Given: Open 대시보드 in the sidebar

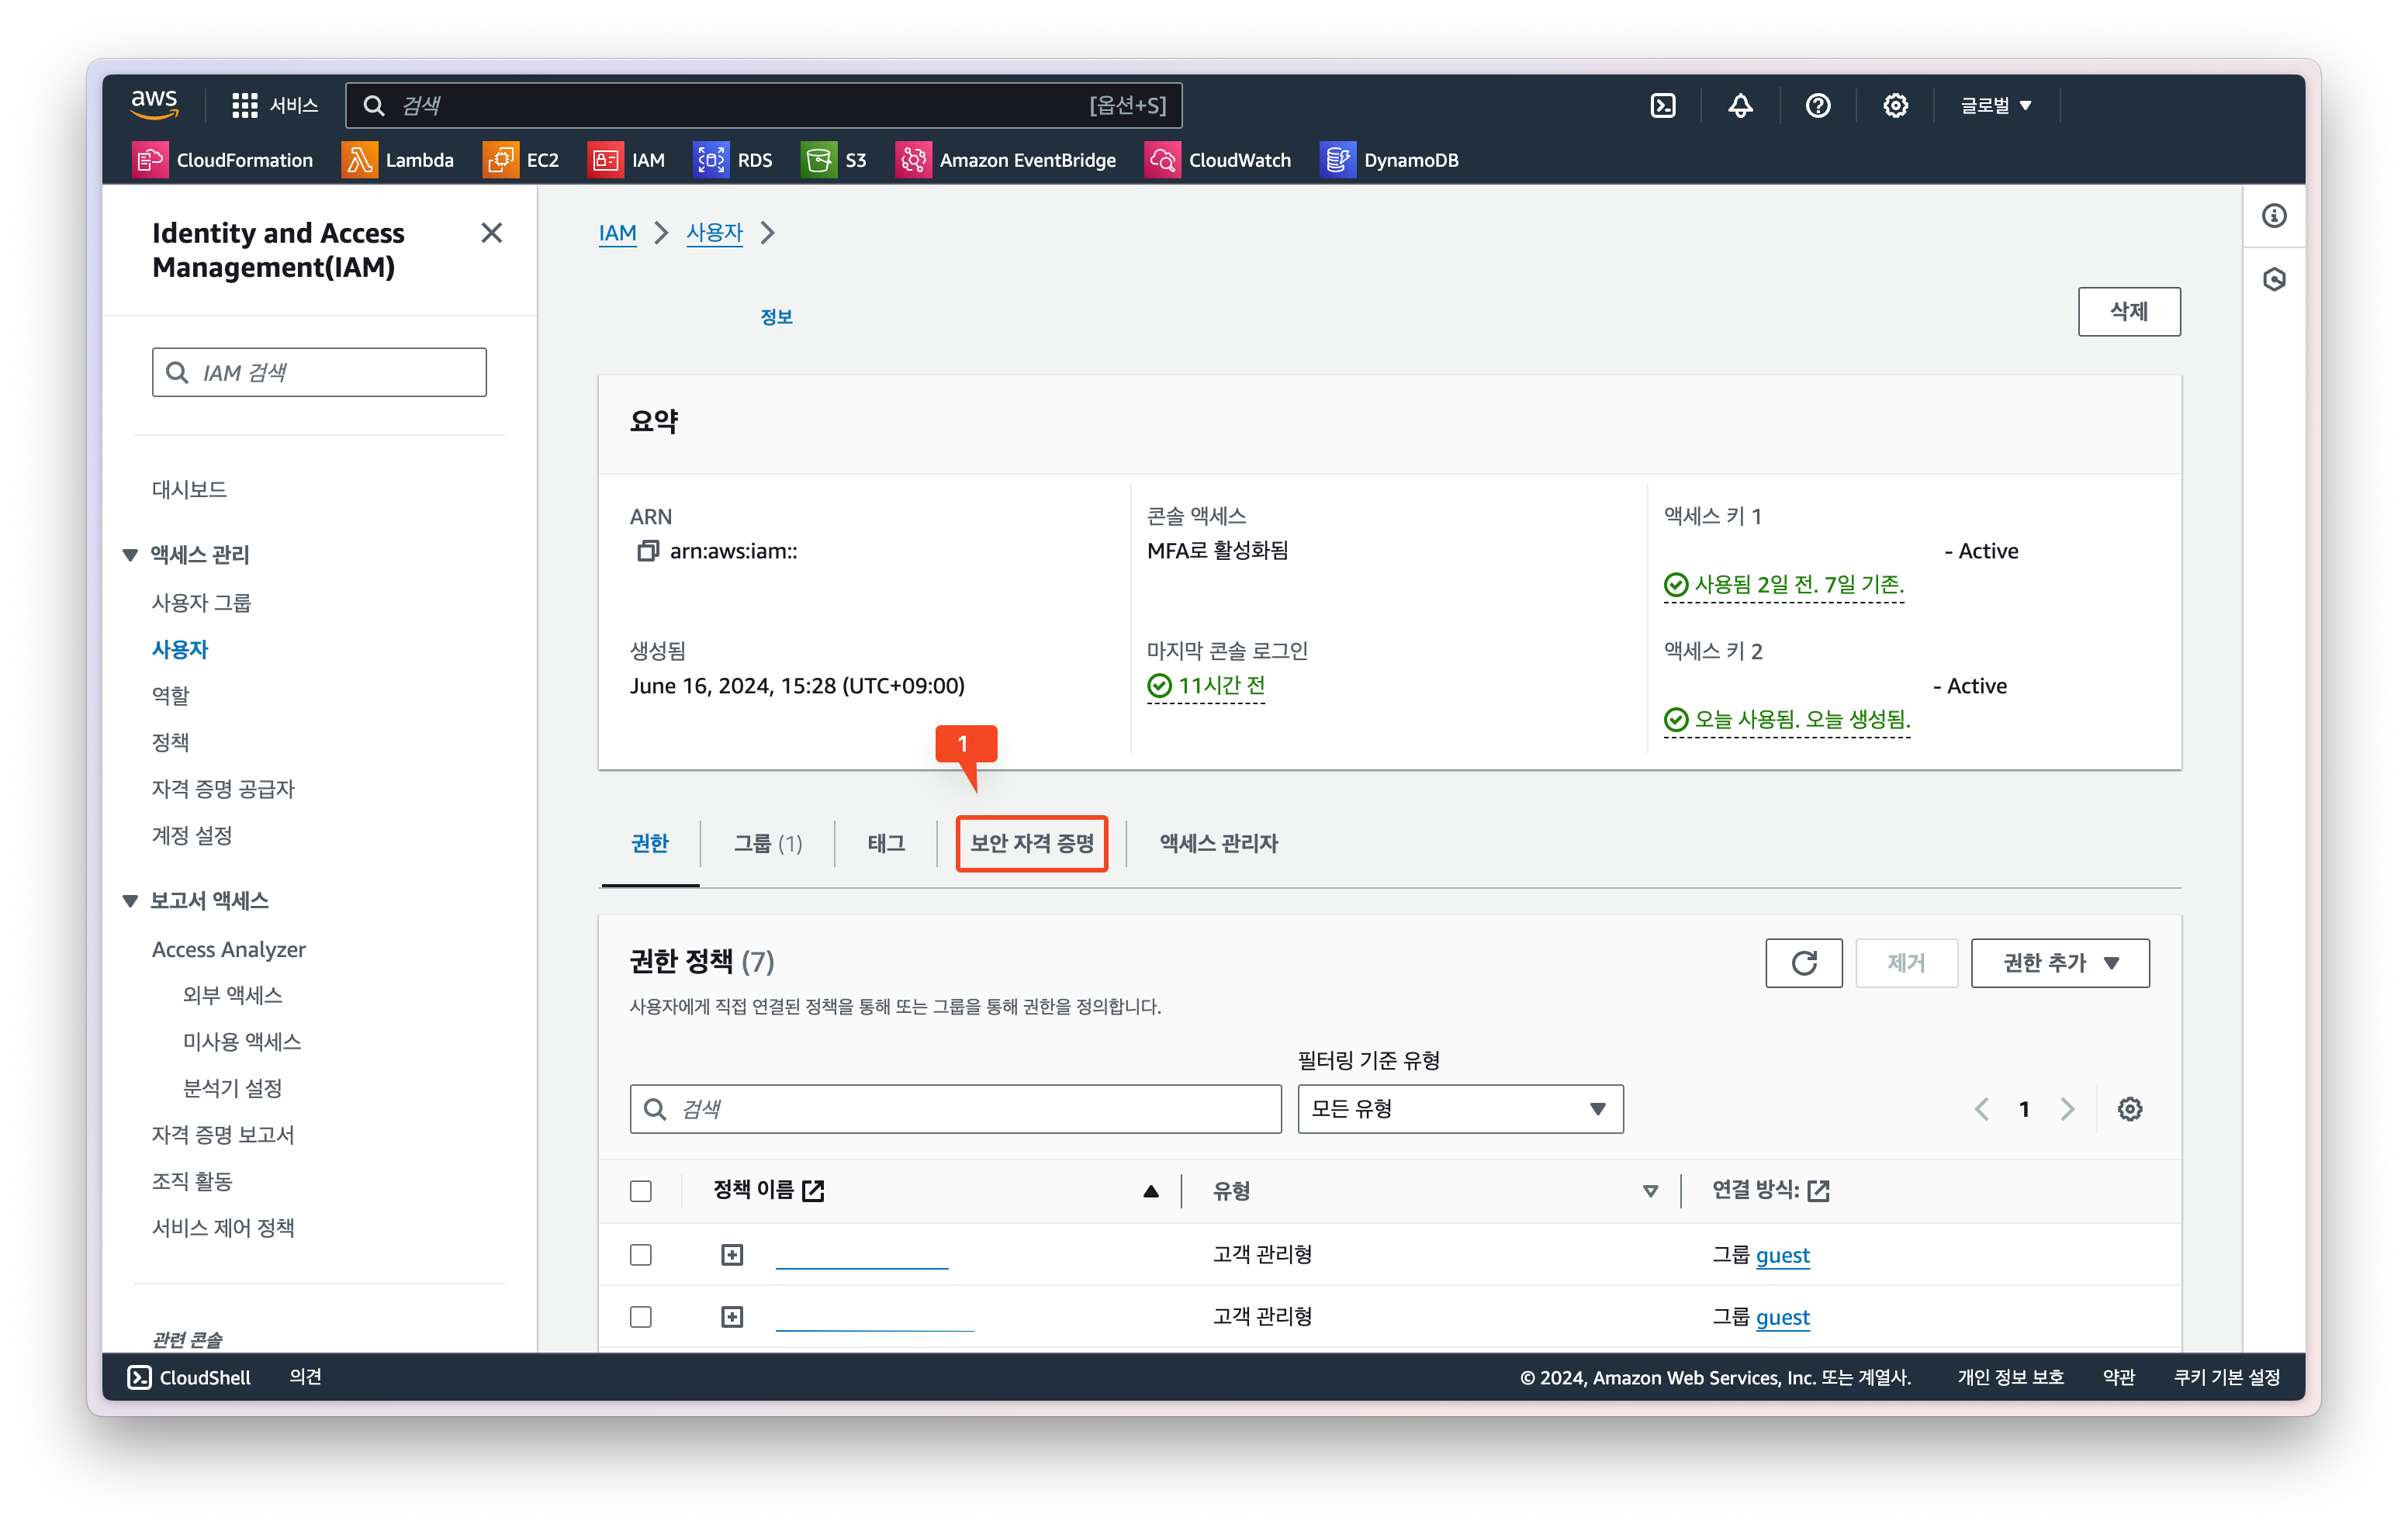Looking at the screenshot, I should pos(189,489).
